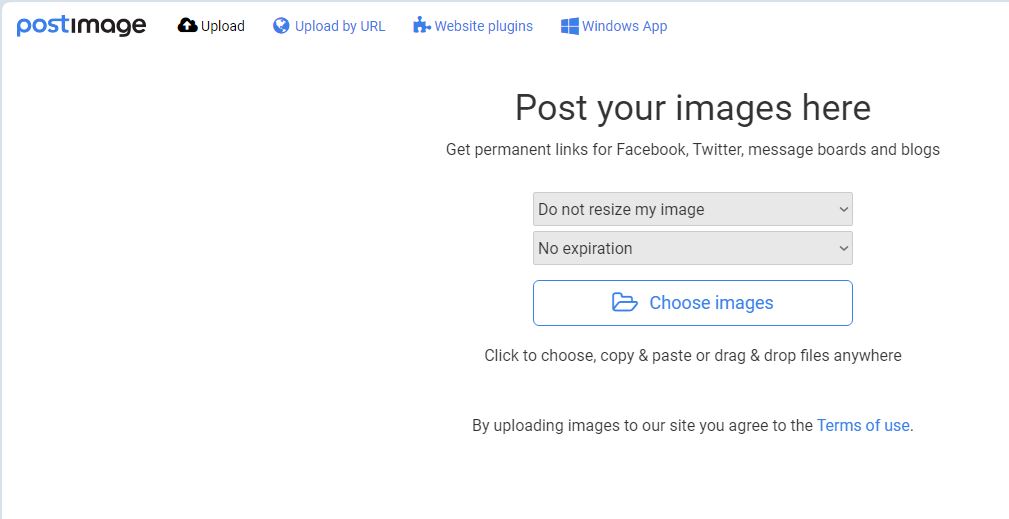Image resolution: width=1009 pixels, height=519 pixels.
Task: Open the 'No expiration' dropdown
Action: (x=692, y=248)
